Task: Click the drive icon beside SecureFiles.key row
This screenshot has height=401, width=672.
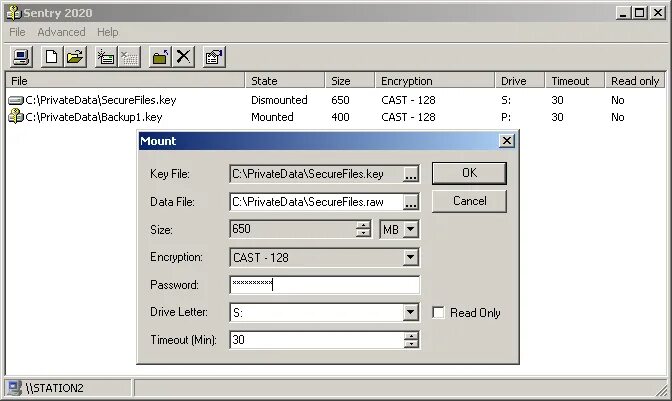Action: click(16, 100)
